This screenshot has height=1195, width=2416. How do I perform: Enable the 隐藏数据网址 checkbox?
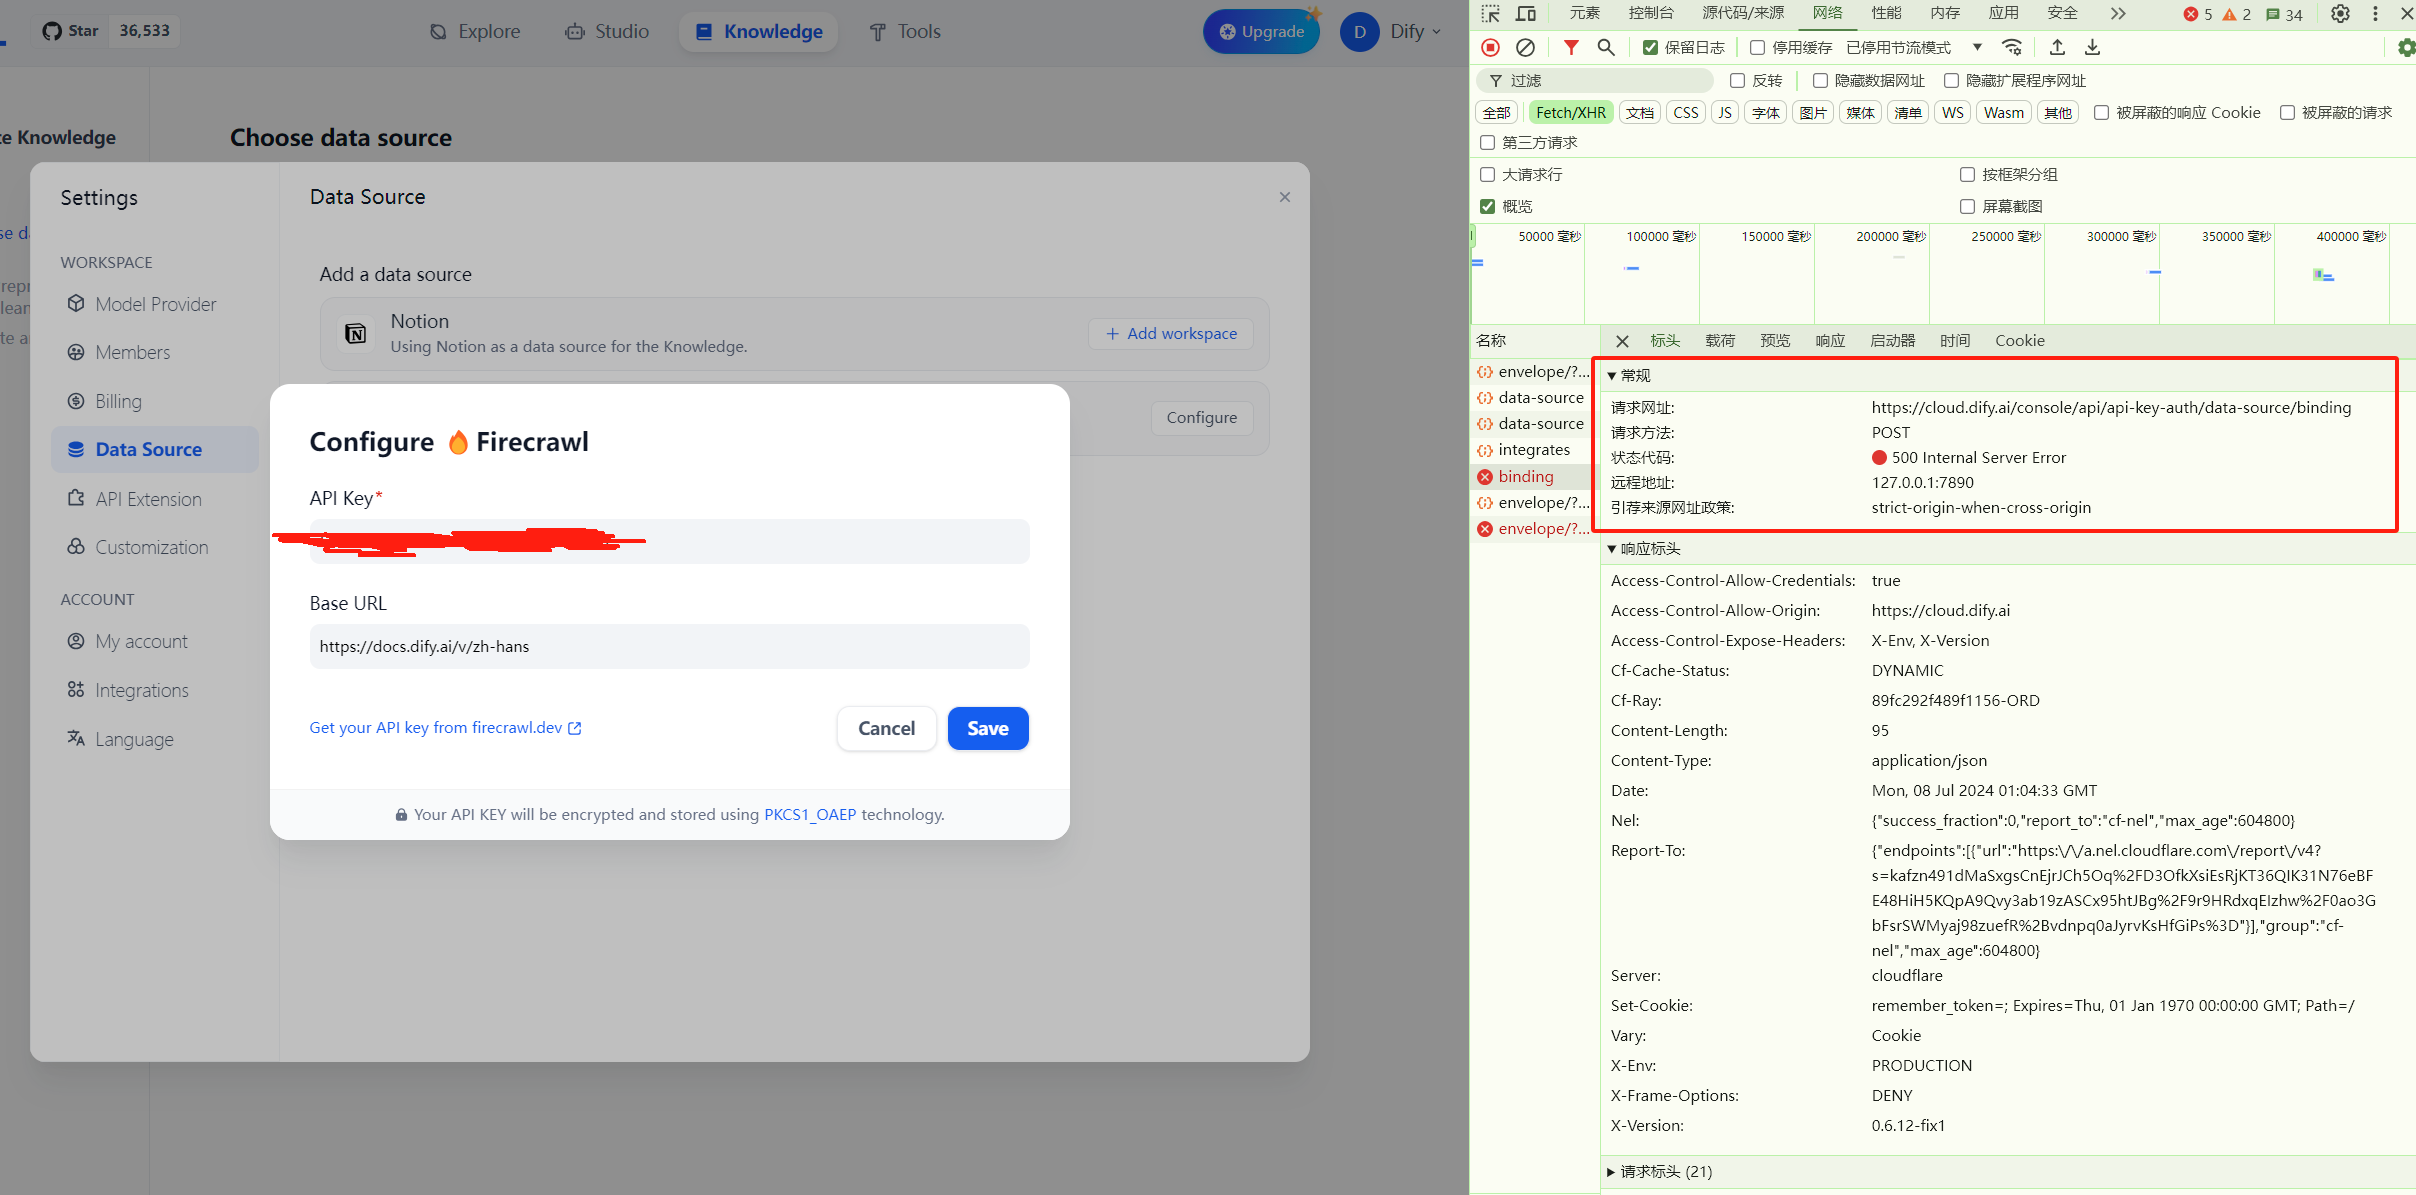point(1820,80)
